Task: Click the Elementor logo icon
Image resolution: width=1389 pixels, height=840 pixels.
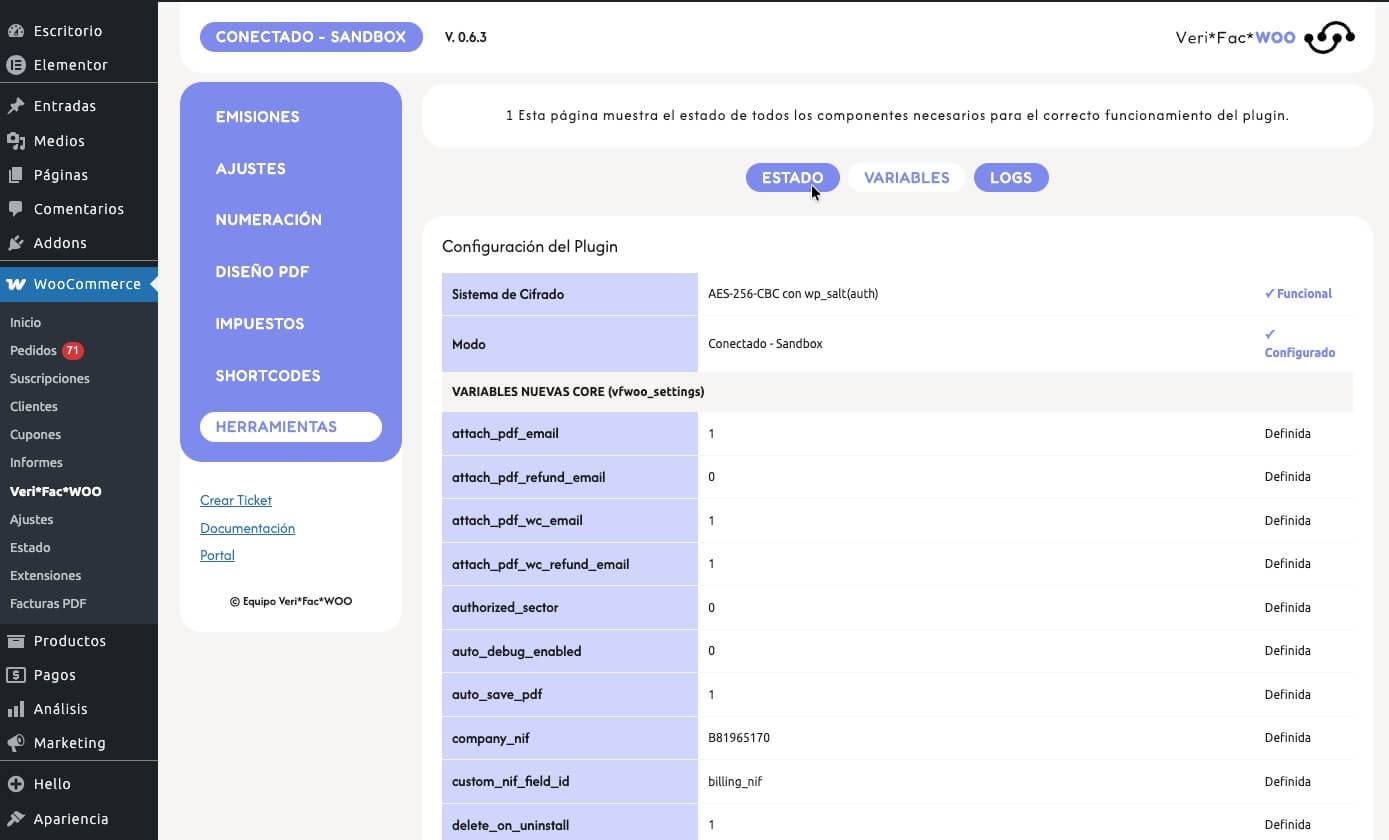Action: click(x=16, y=65)
